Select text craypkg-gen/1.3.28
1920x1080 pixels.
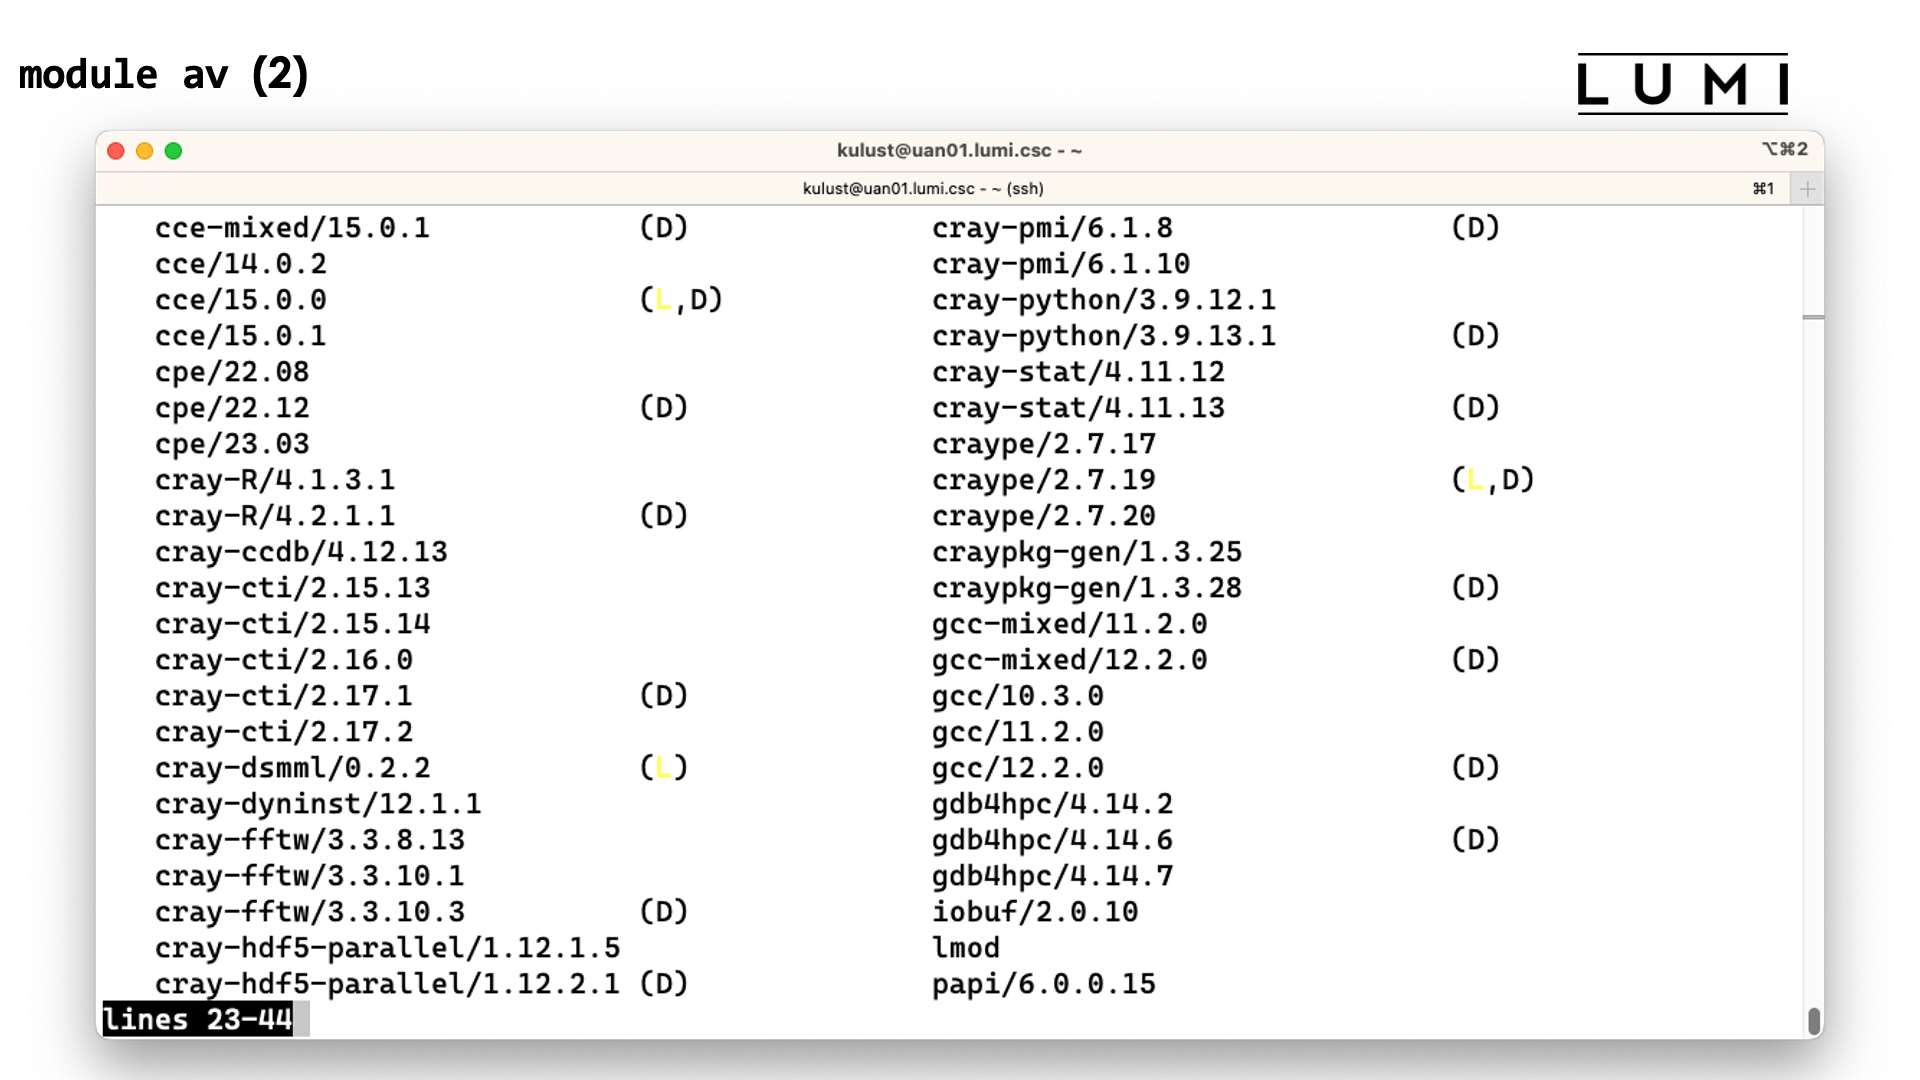(x=1087, y=588)
